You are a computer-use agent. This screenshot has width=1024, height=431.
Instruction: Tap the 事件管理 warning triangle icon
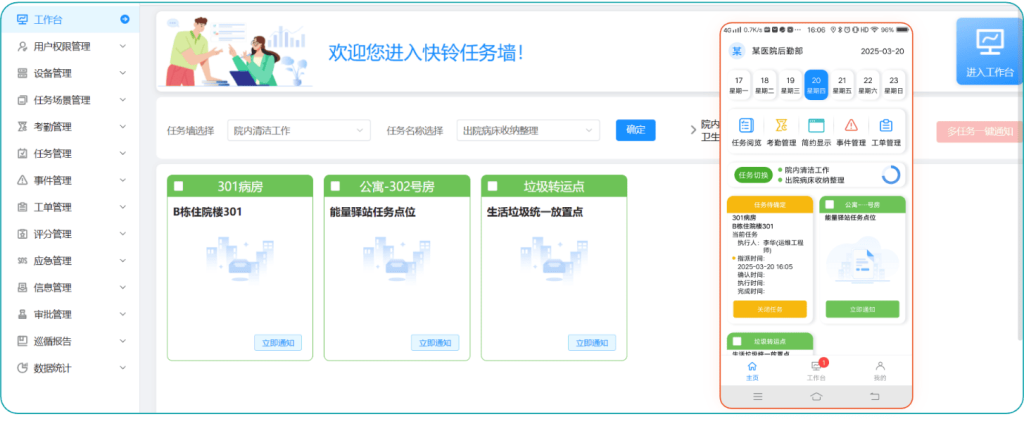(851, 126)
